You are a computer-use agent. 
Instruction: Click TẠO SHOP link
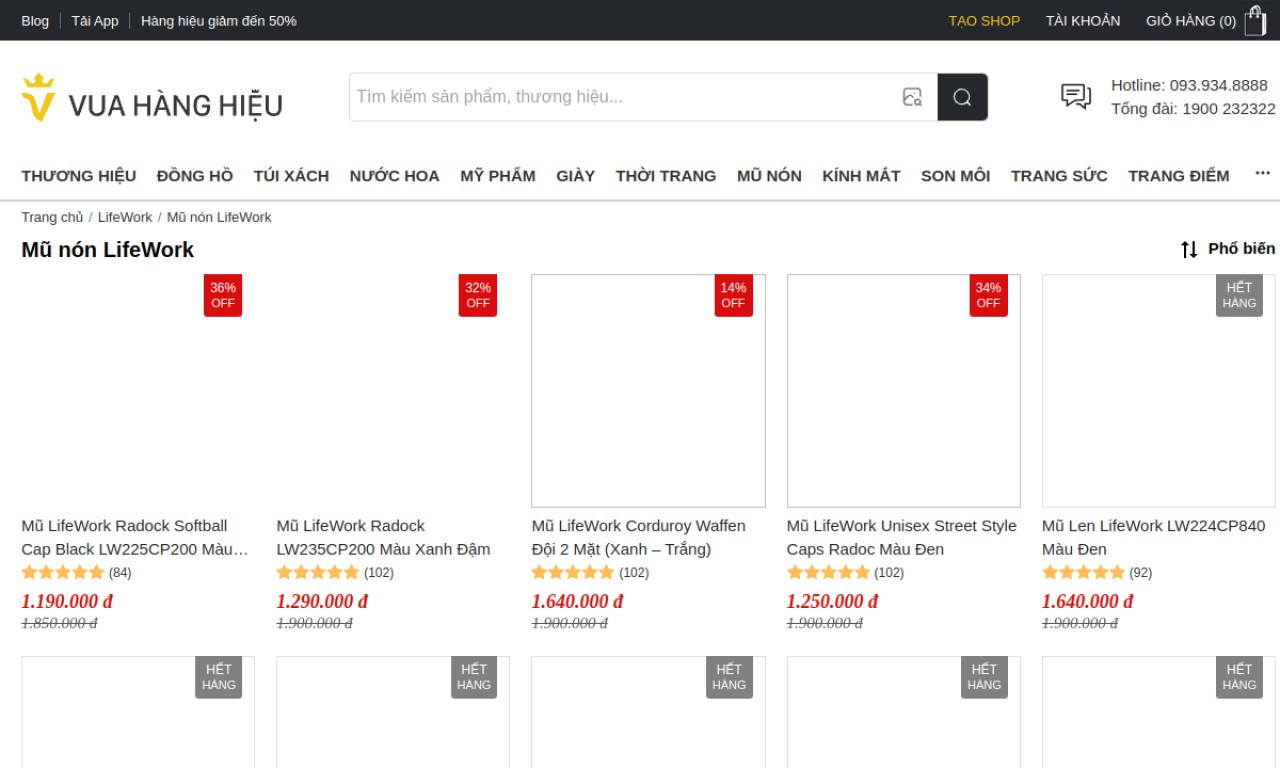click(x=984, y=20)
